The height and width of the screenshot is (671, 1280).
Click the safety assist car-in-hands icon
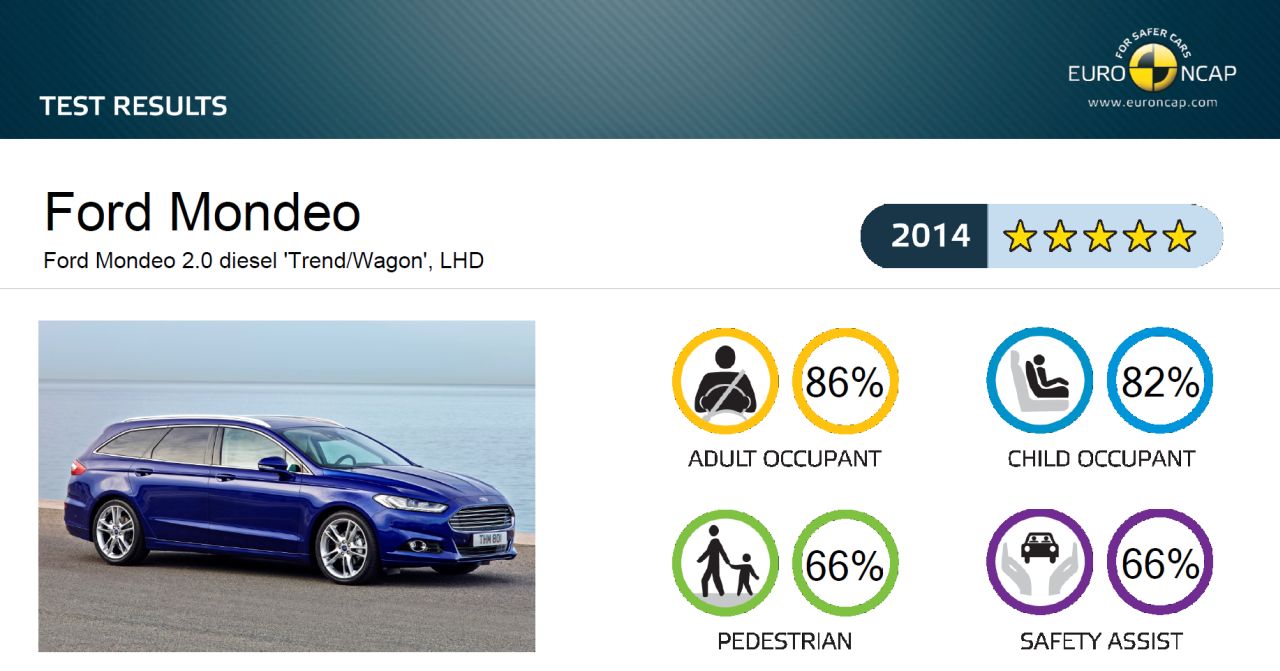[x=1040, y=563]
